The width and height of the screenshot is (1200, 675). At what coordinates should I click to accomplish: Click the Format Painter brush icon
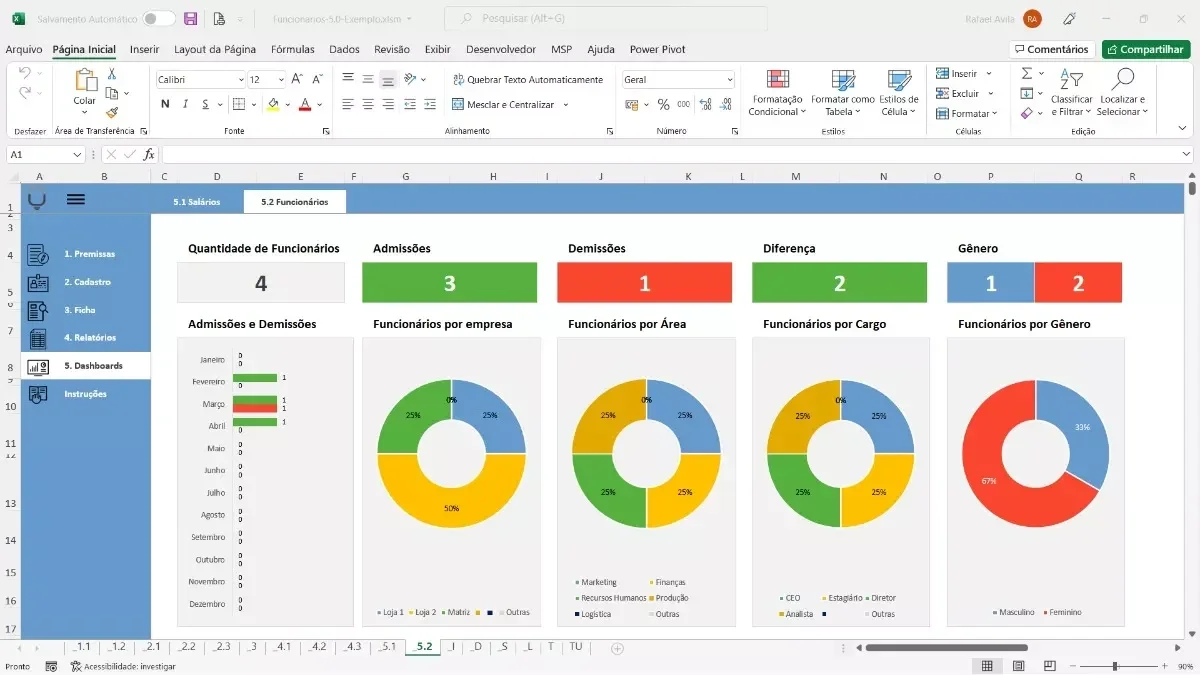pos(112,113)
